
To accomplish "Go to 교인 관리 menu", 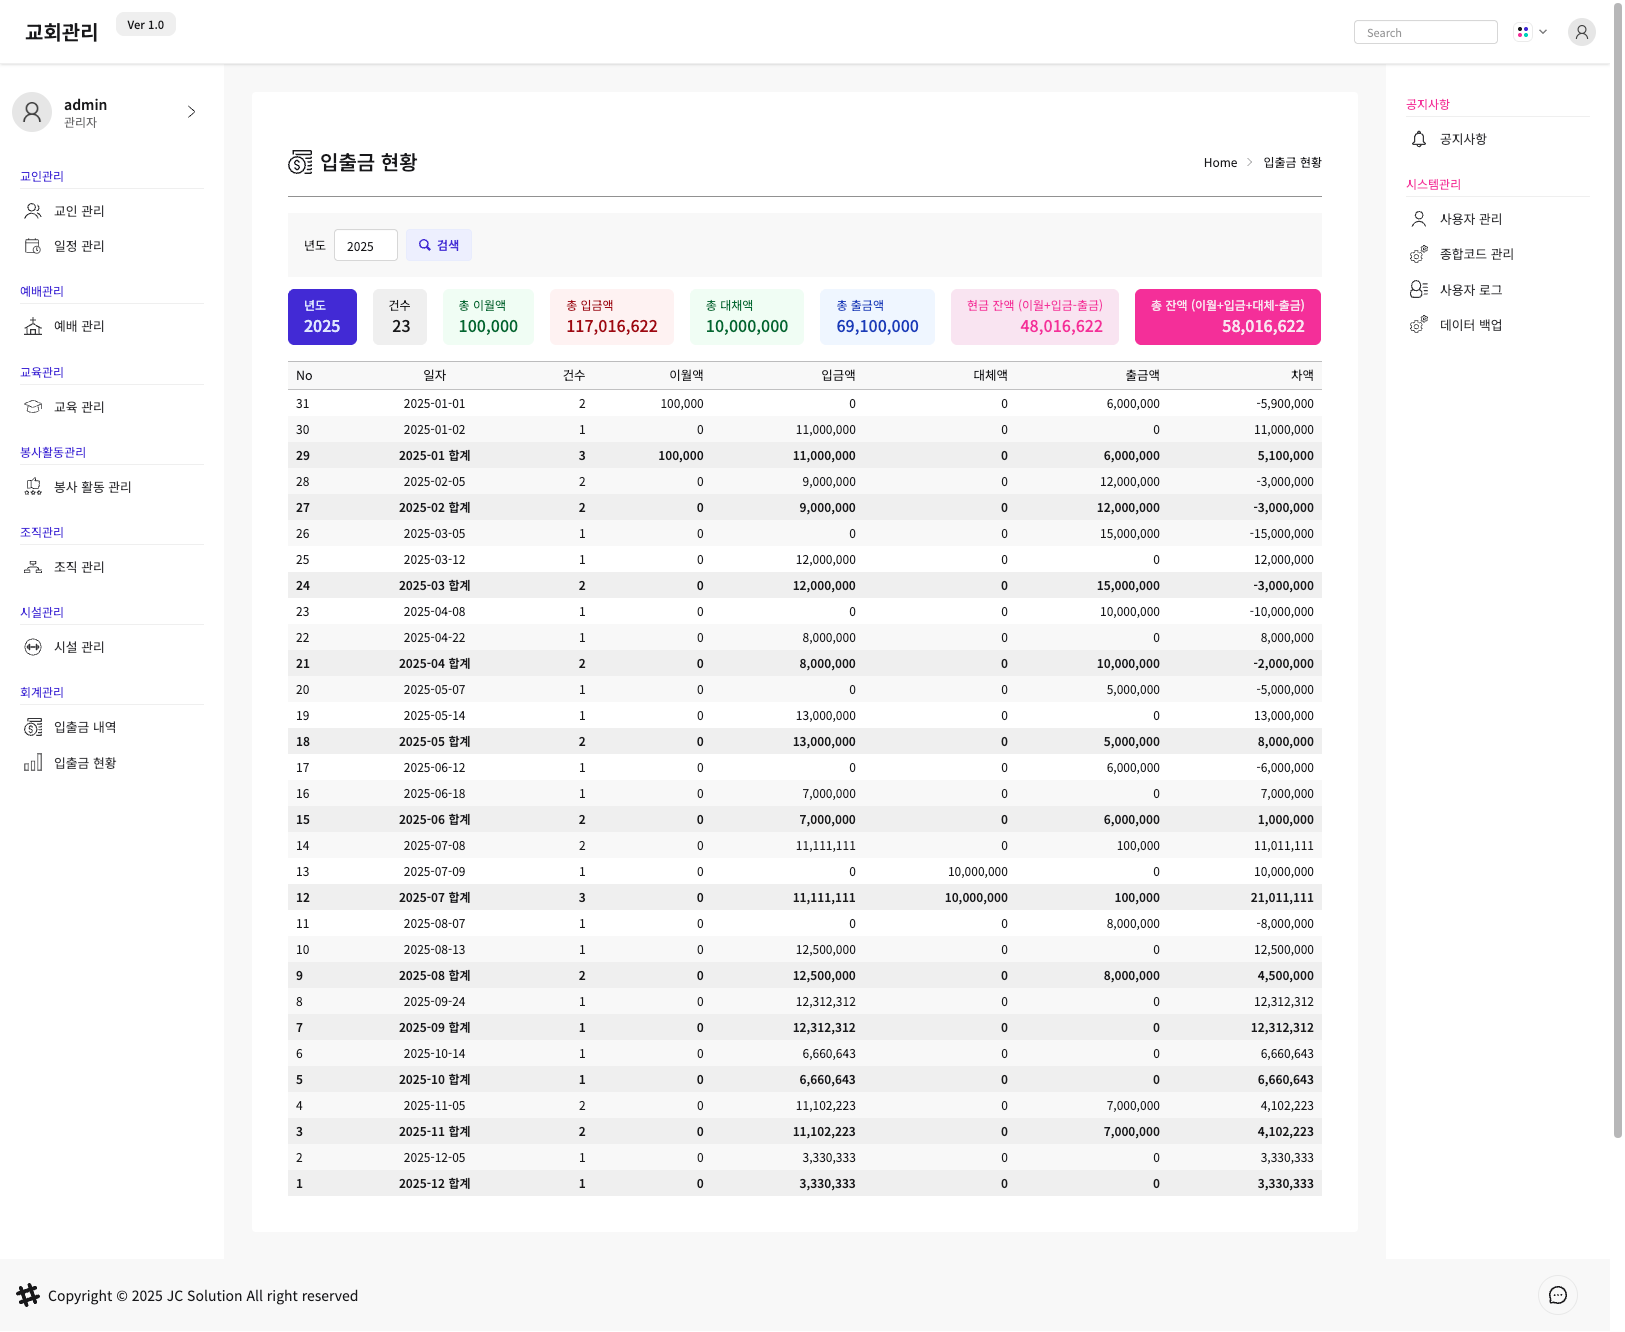I will [79, 211].
